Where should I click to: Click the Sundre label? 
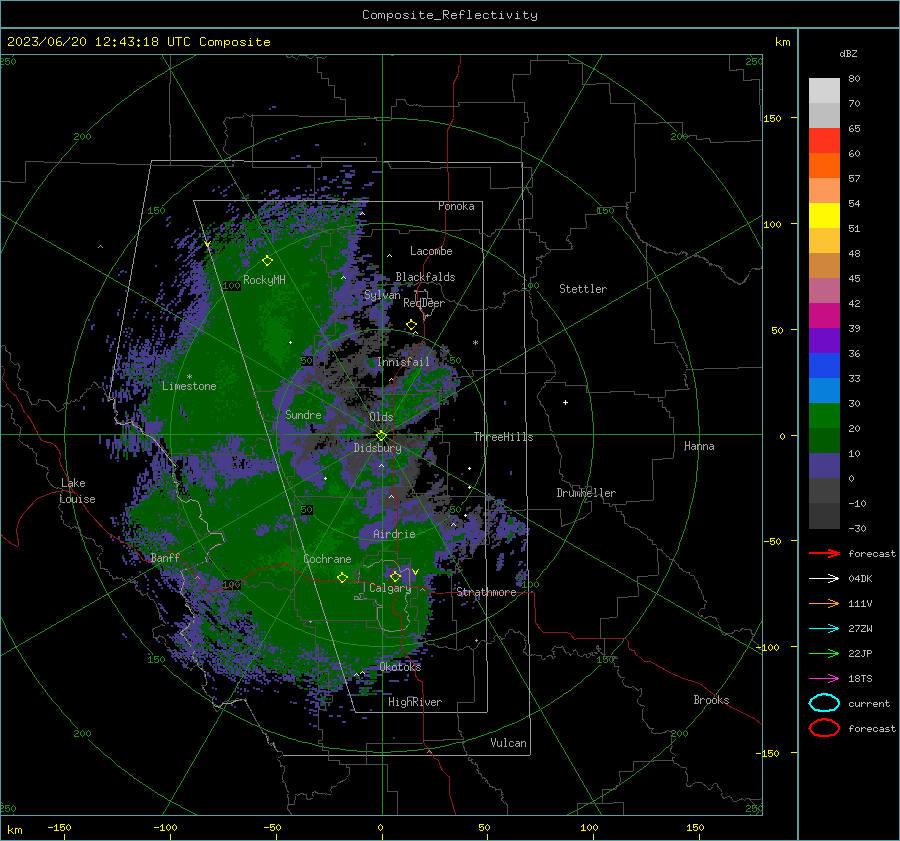(303, 415)
